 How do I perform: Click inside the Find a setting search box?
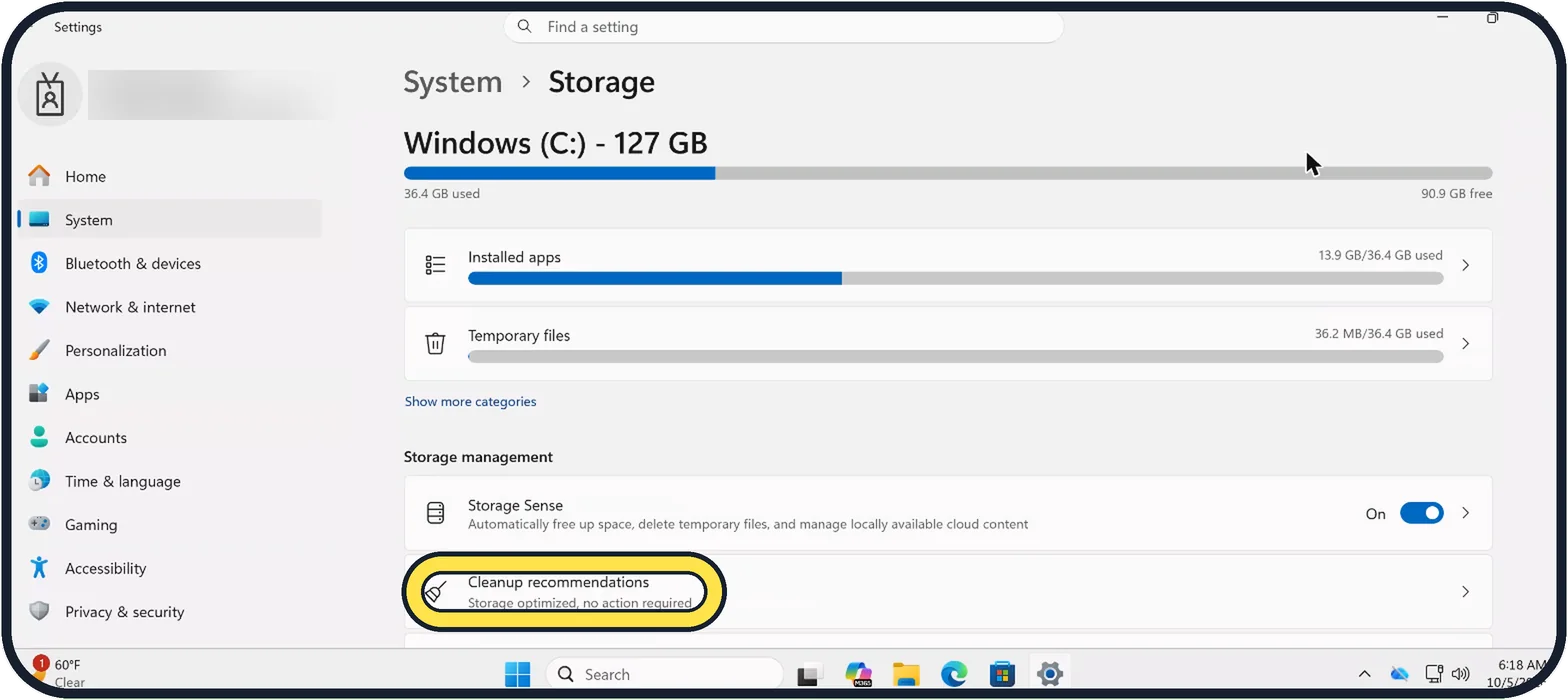pos(783,27)
